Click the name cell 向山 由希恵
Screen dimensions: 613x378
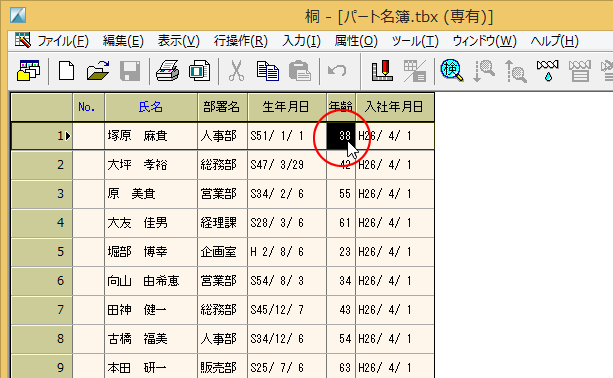(x=151, y=280)
